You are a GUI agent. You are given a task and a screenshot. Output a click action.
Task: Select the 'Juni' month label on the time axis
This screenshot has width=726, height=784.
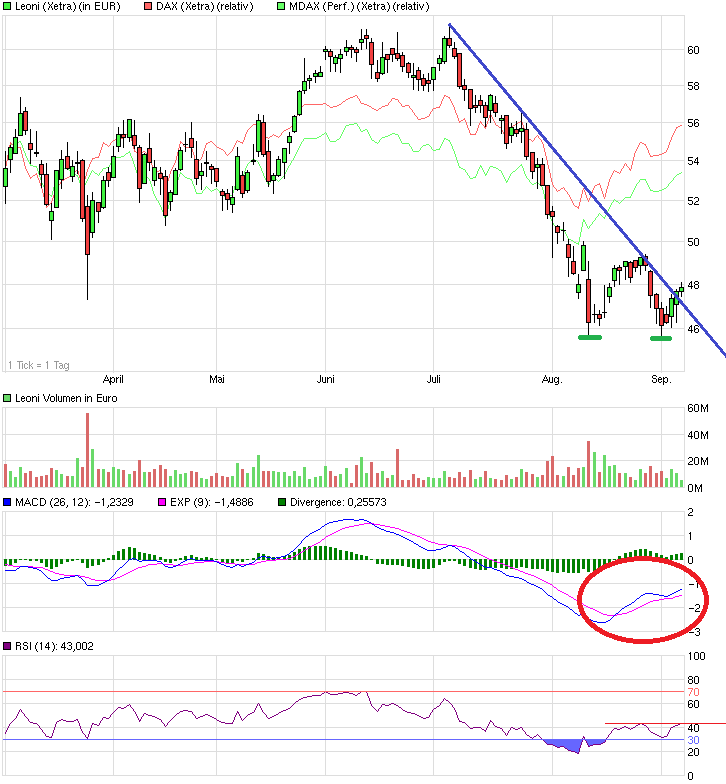click(x=326, y=380)
